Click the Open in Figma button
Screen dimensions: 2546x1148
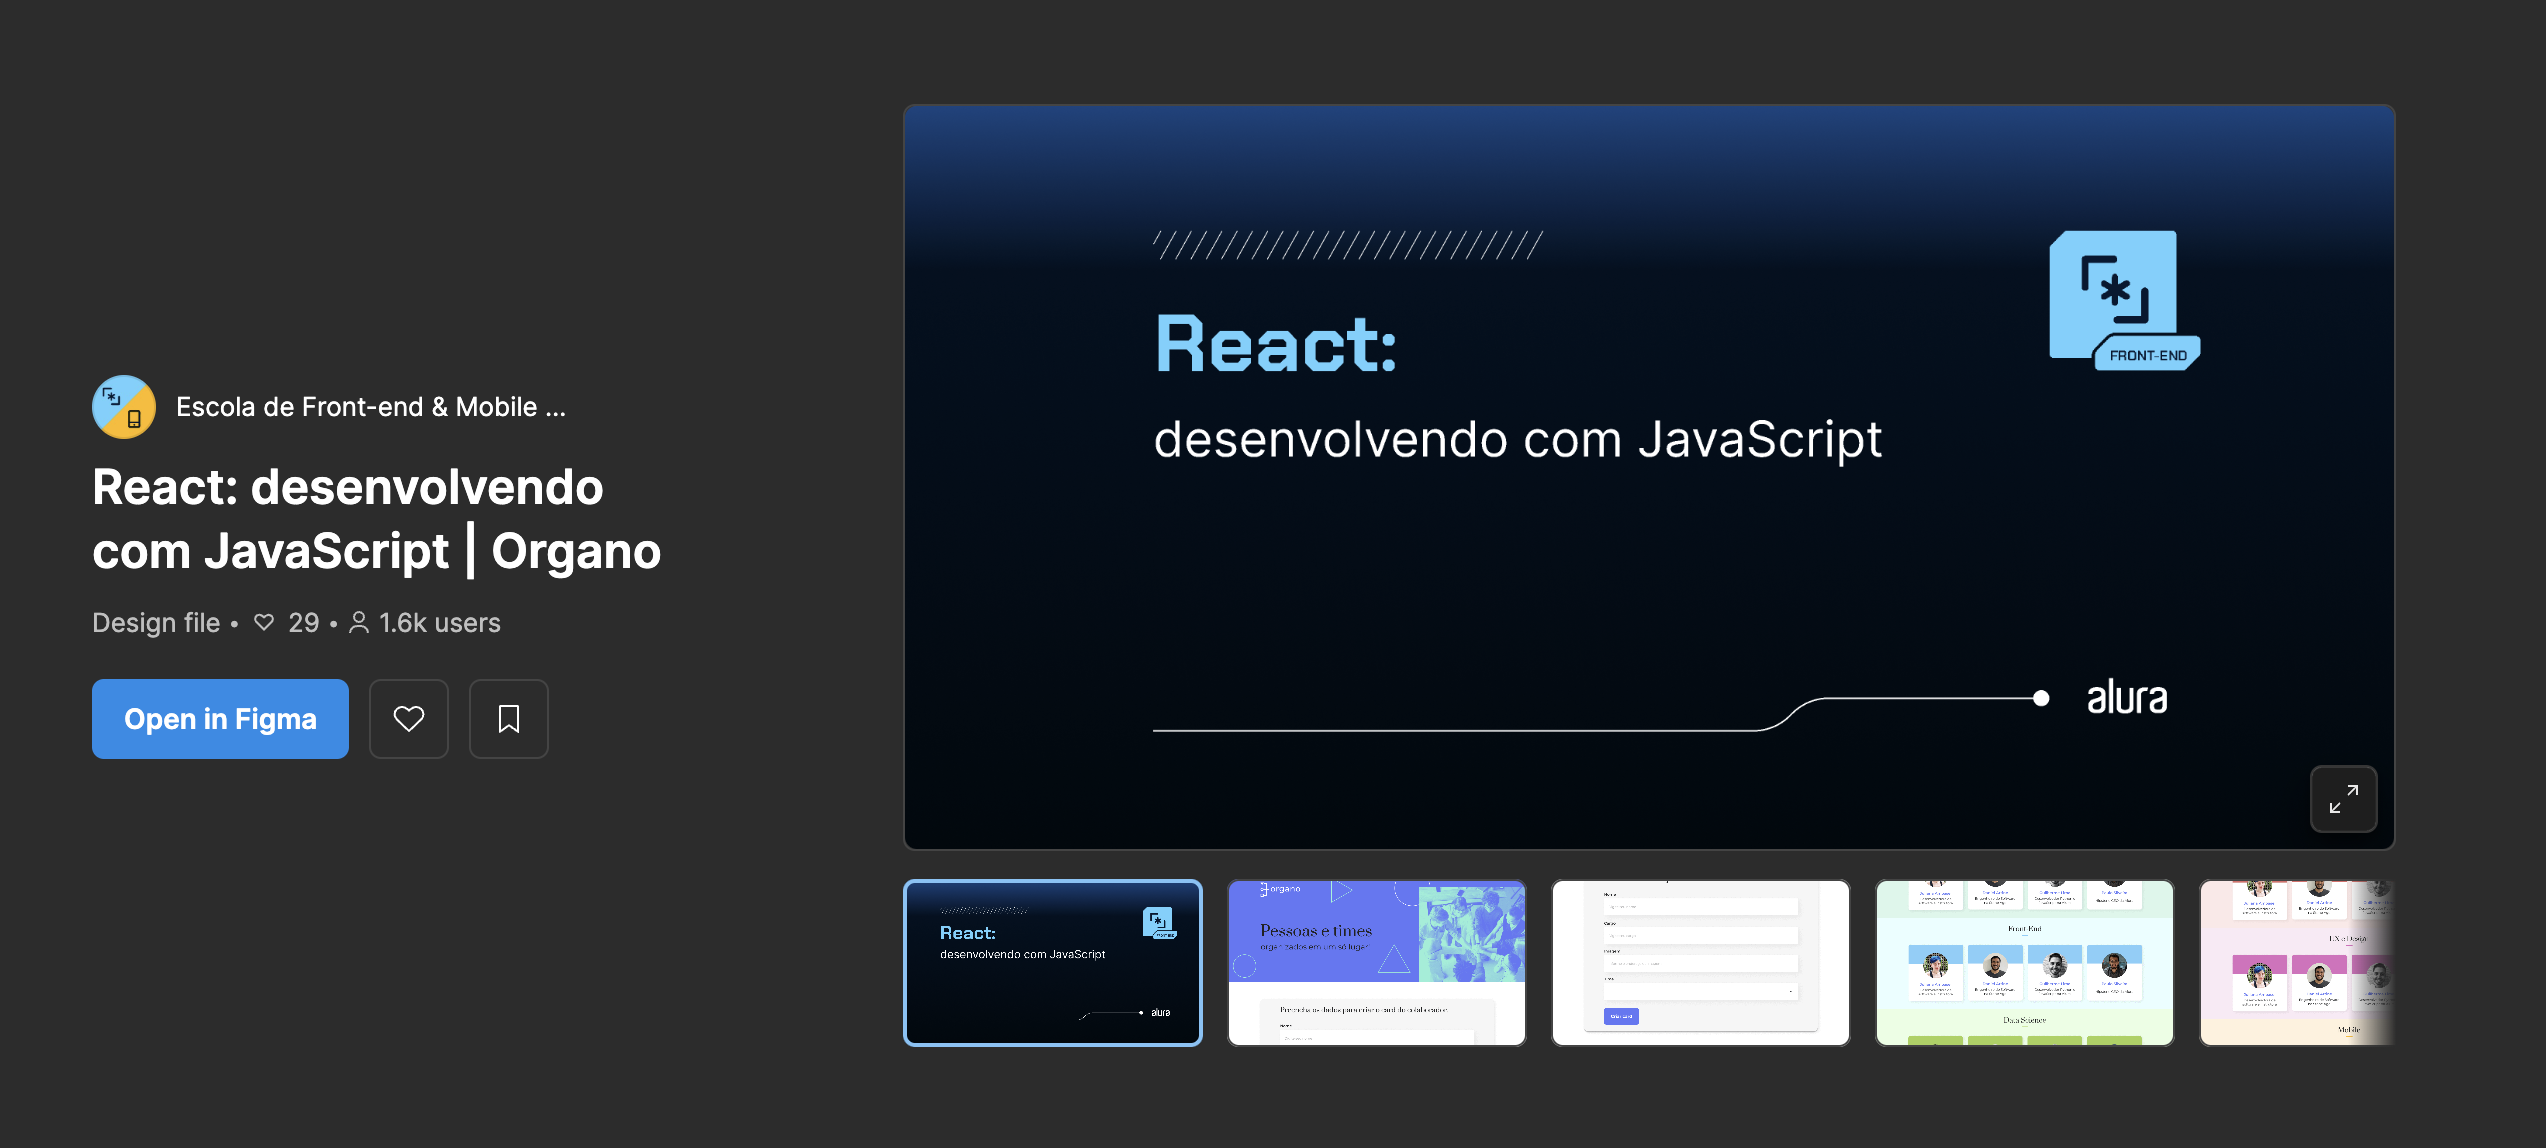(220, 718)
